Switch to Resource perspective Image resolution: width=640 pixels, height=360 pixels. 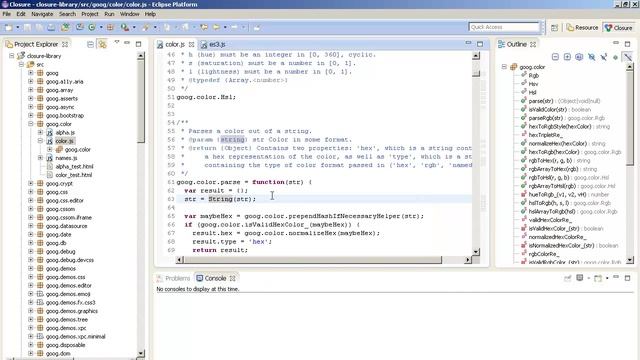(x=582, y=28)
